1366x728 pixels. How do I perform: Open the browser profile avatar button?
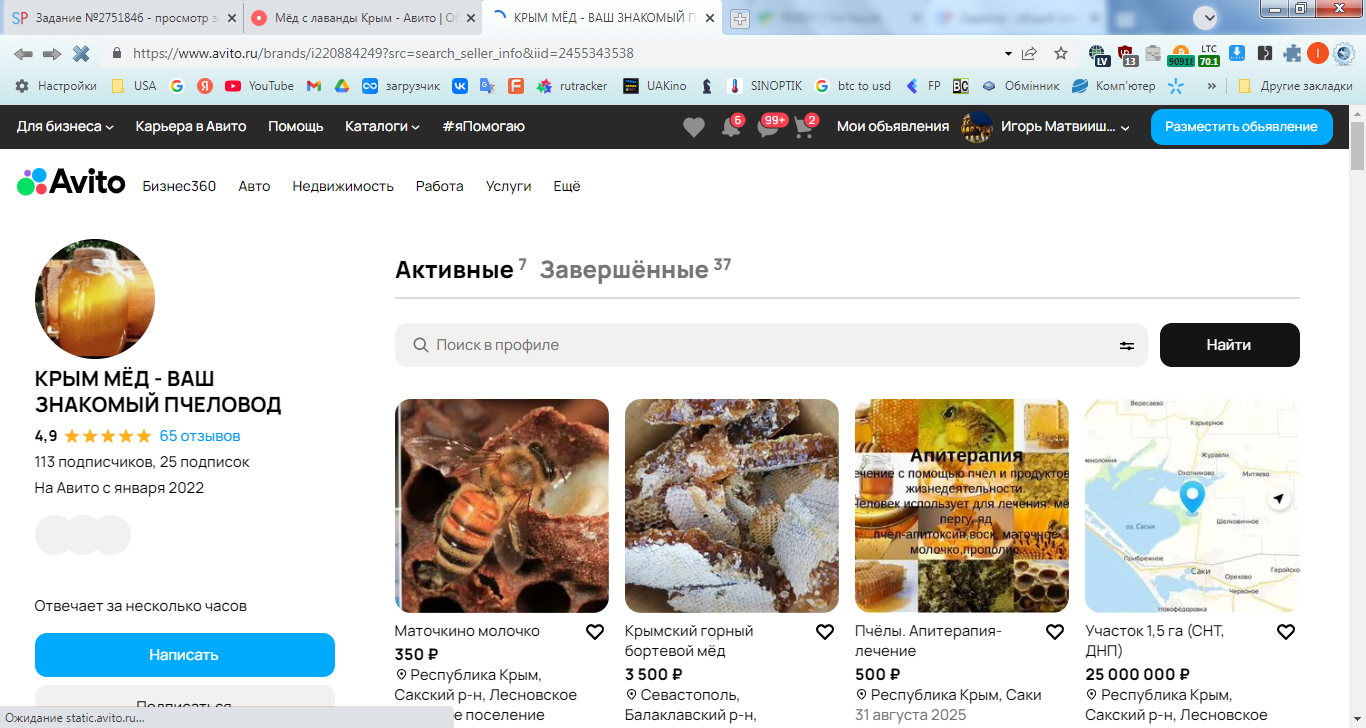(x=1318, y=53)
